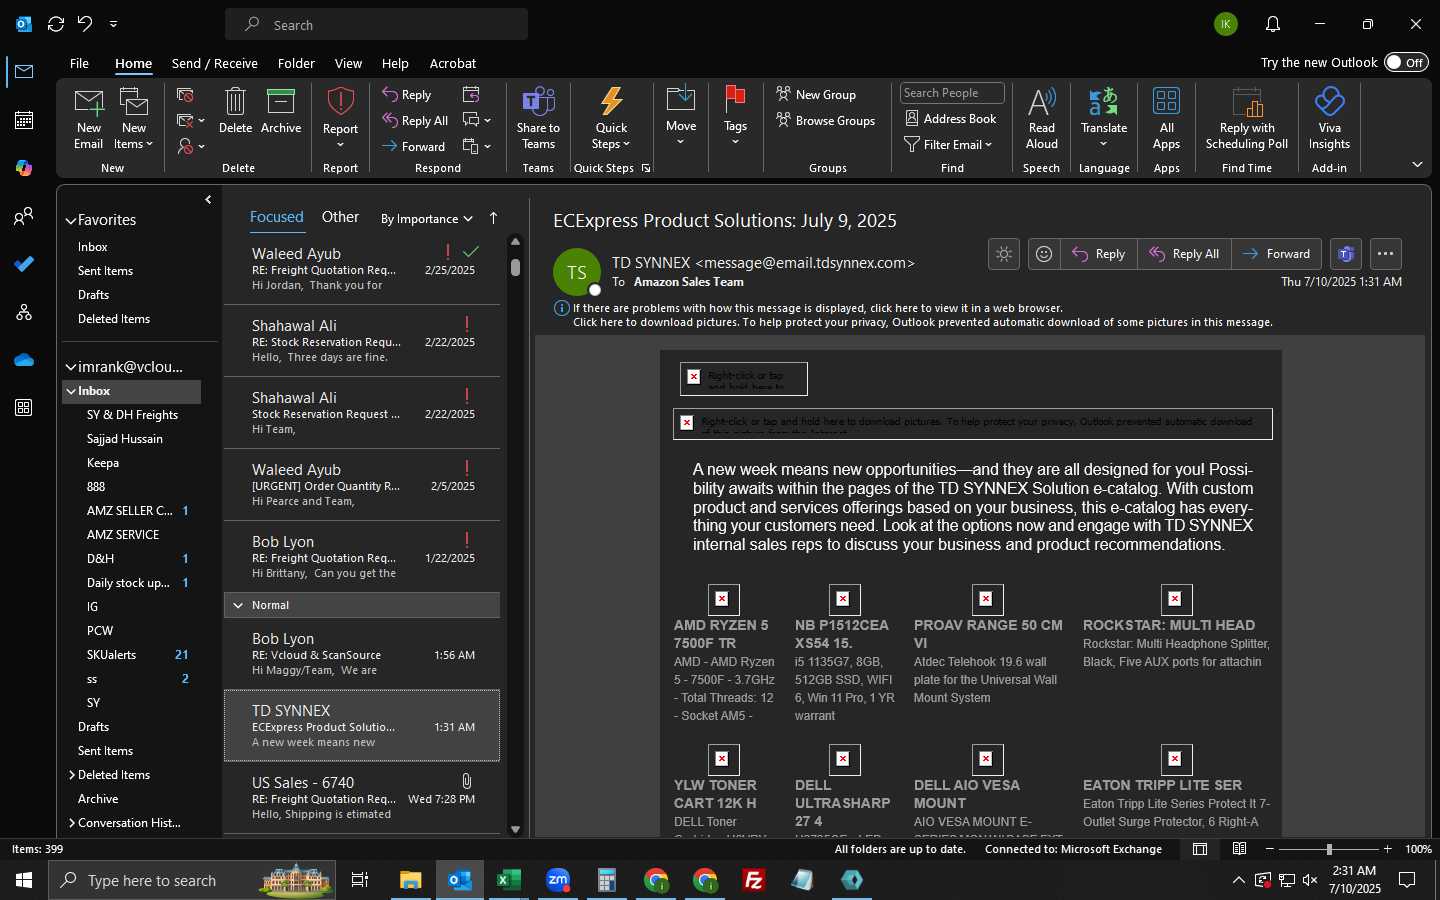Click the emoji reaction icon in message header
The width and height of the screenshot is (1440, 900).
pyautogui.click(x=1043, y=254)
